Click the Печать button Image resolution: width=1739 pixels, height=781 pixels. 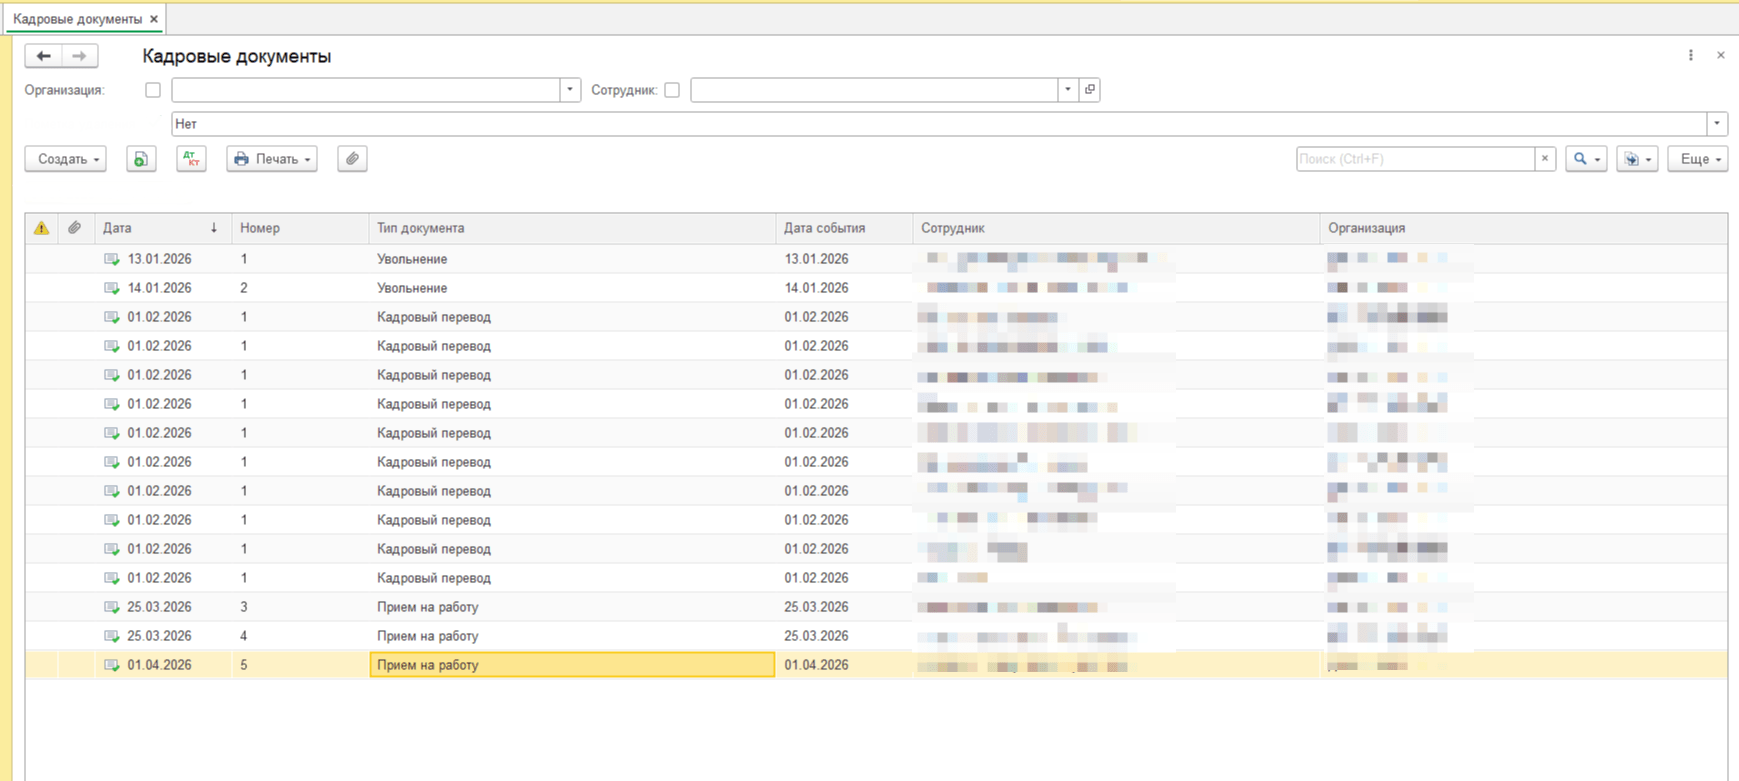tap(272, 159)
